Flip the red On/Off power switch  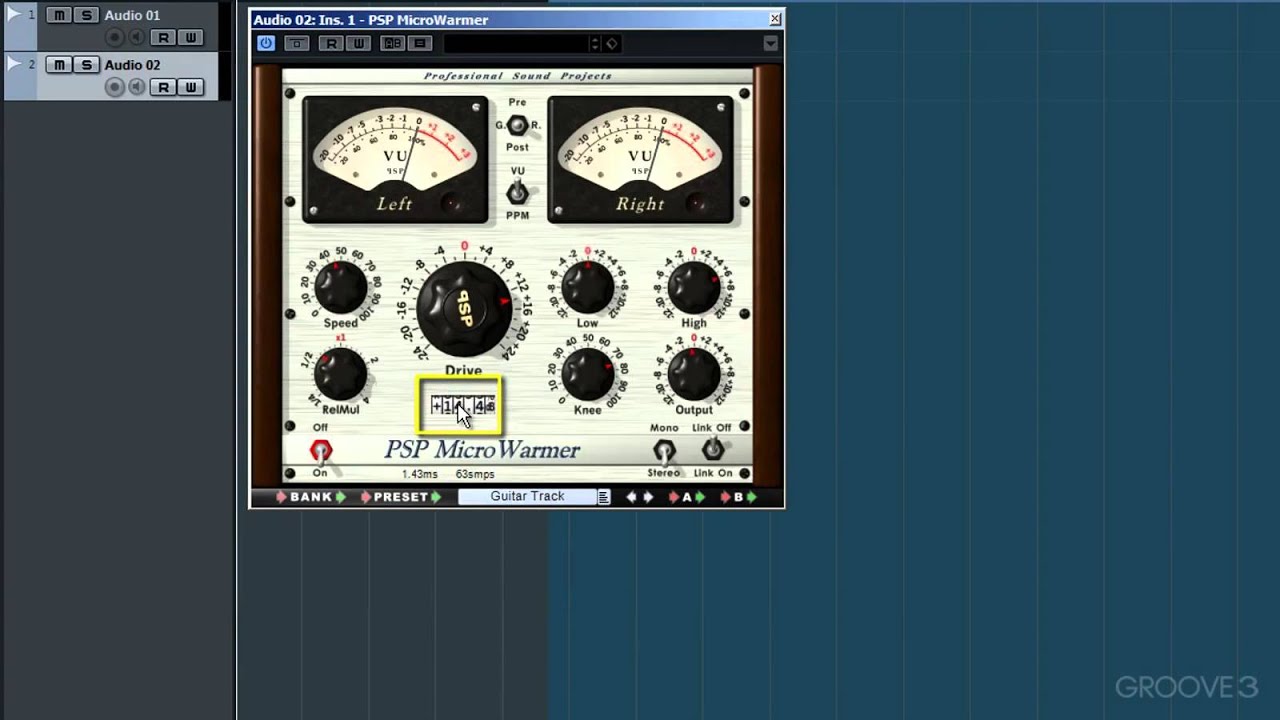320,450
